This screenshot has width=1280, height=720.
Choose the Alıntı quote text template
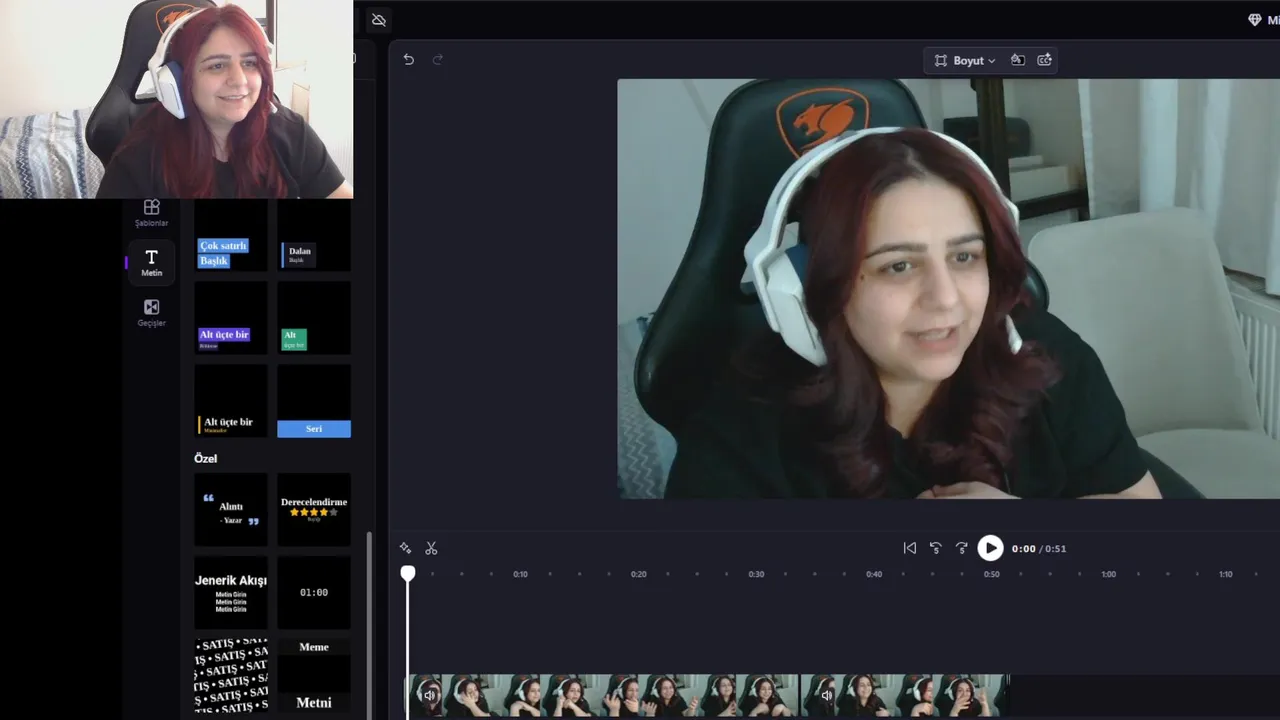pyautogui.click(x=231, y=510)
